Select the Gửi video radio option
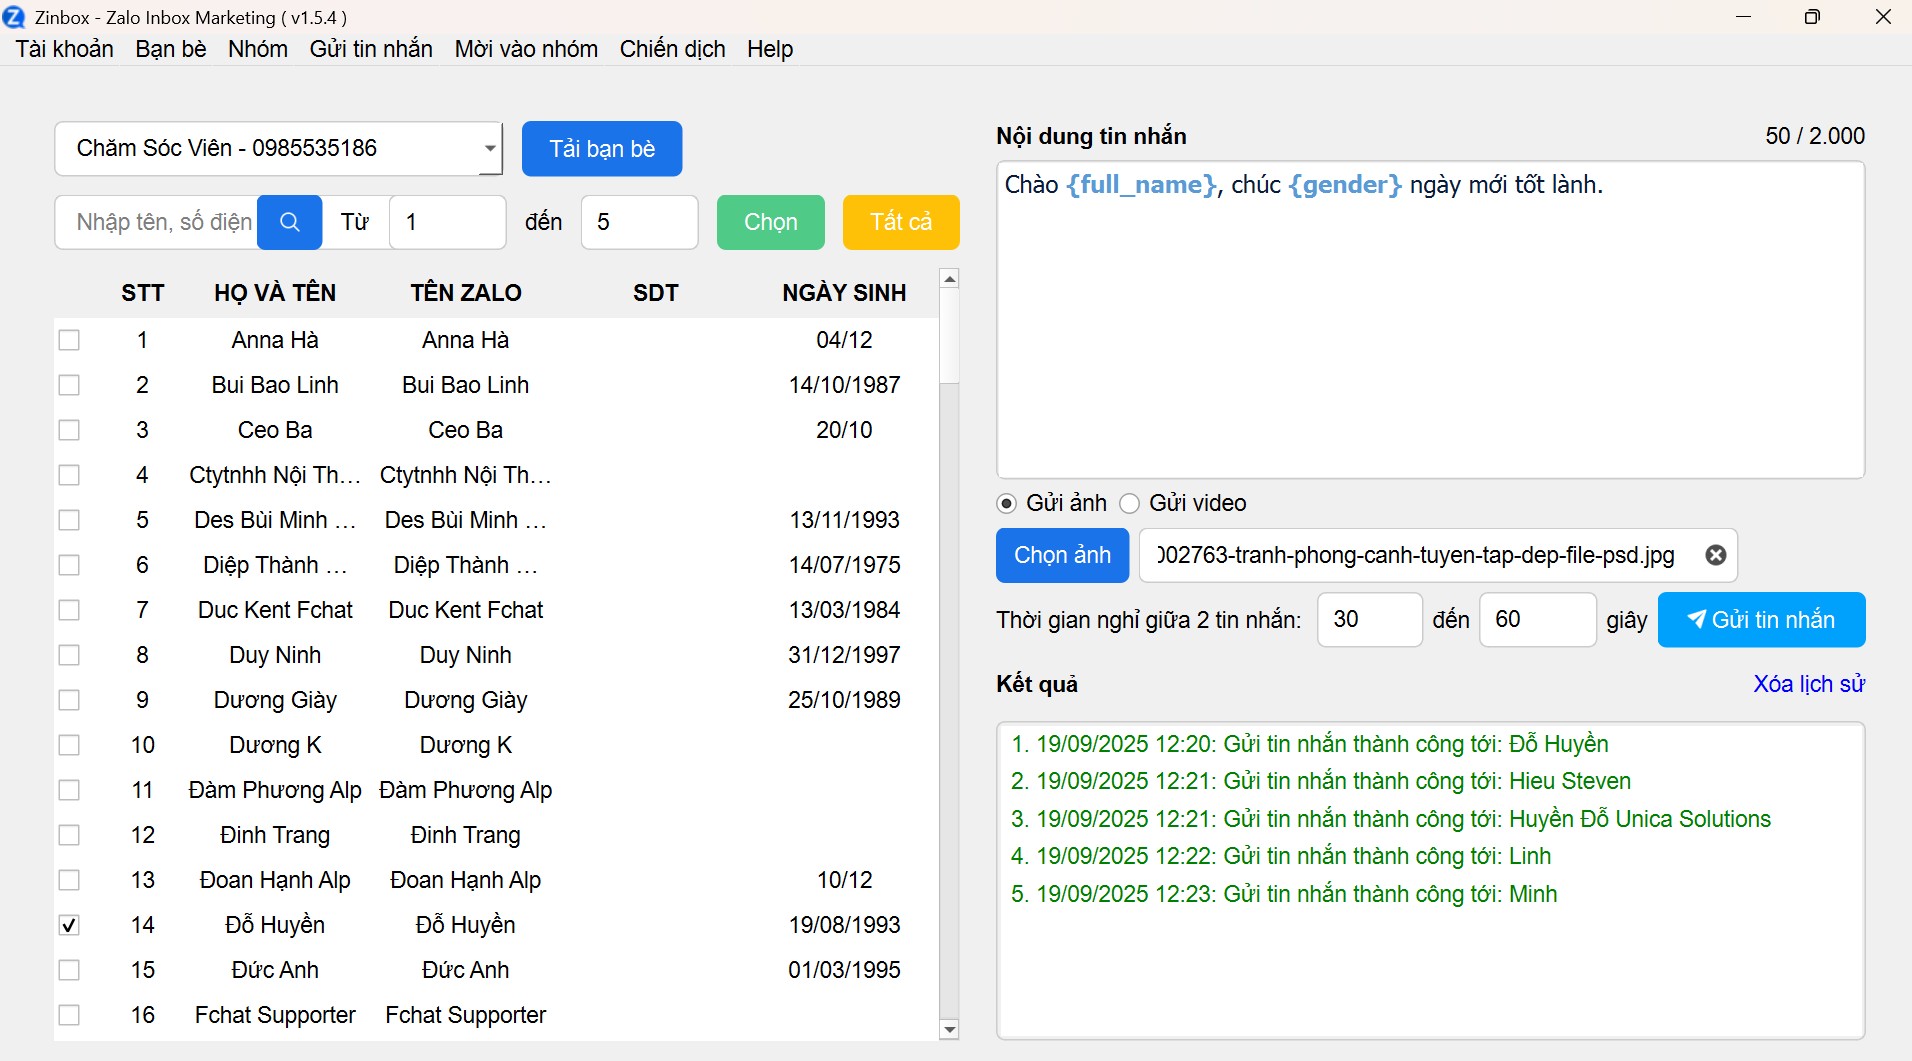The image size is (1912, 1061). click(1130, 503)
